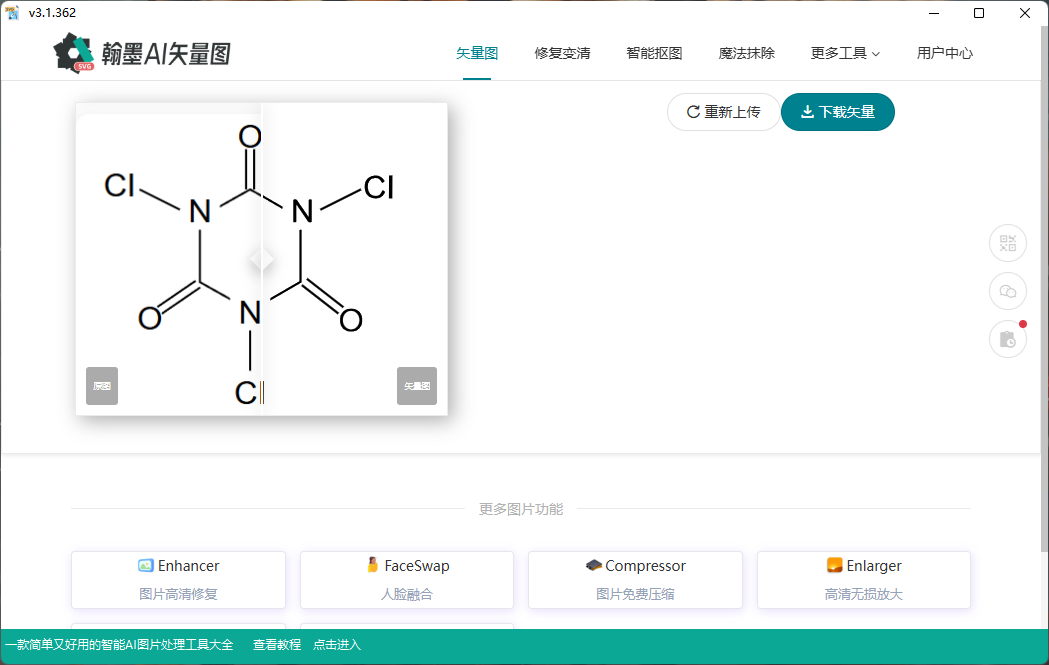Click the clipboard history icon with red dot
1049x665 pixels.
click(1007, 339)
